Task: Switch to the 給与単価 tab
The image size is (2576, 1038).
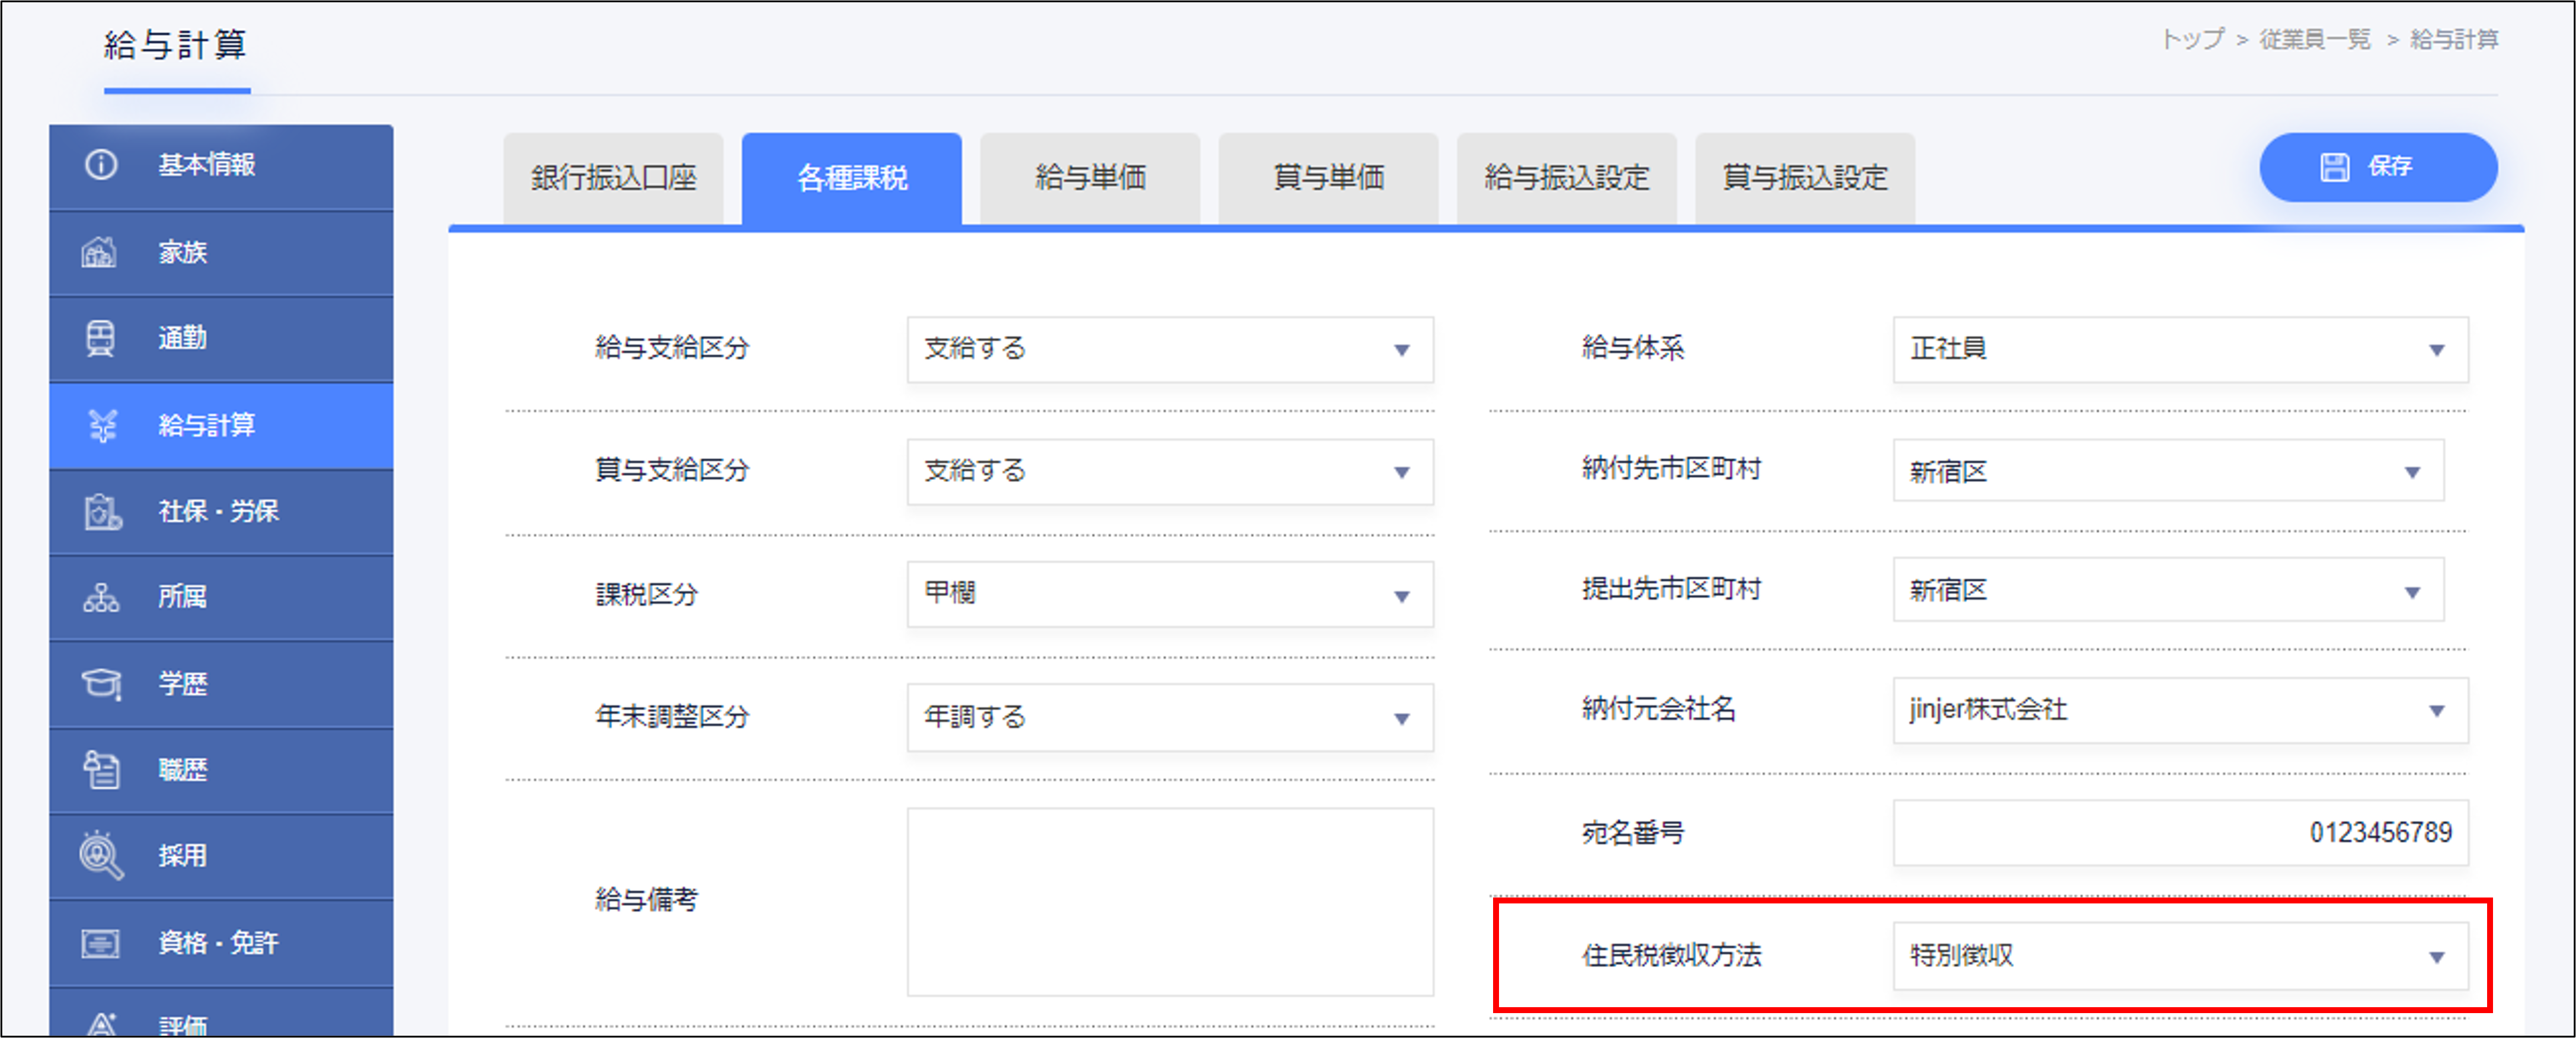Action: [1090, 179]
